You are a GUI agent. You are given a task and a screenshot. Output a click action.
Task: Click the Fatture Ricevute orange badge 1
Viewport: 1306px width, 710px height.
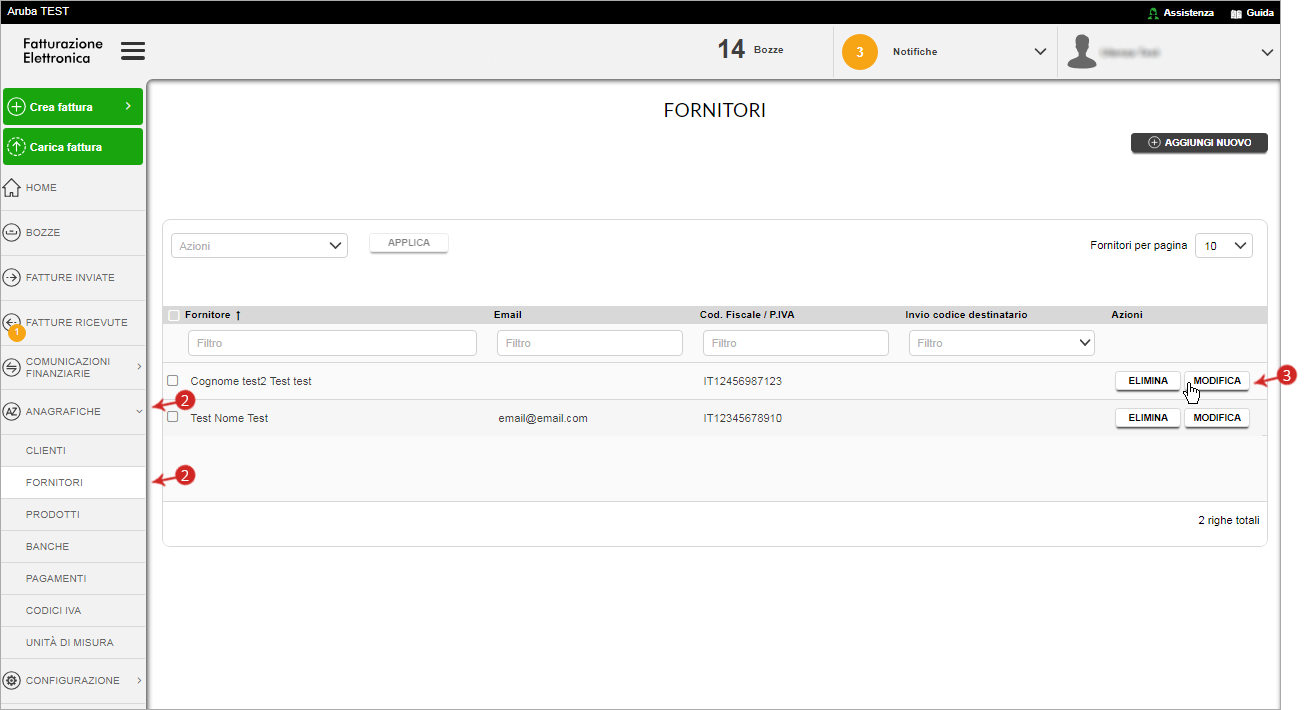(x=17, y=333)
